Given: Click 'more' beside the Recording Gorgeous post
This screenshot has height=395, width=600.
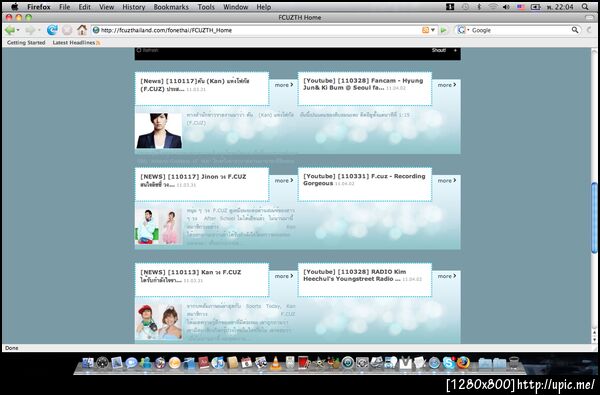Looking at the screenshot, I should 447,180.
